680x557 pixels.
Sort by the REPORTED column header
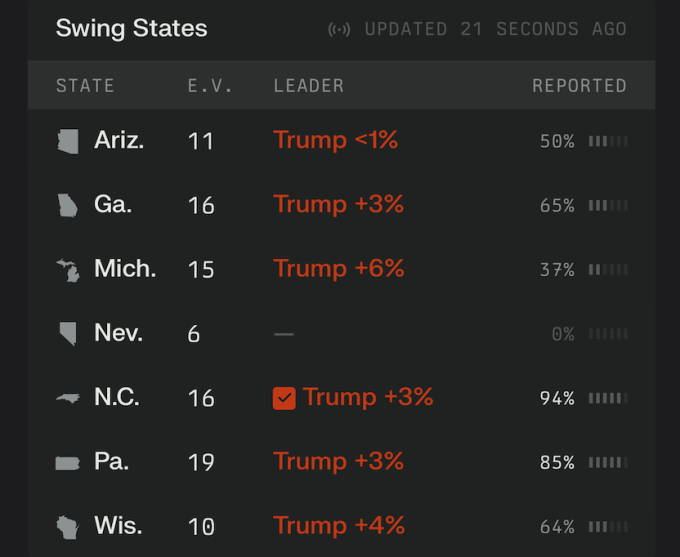point(579,86)
